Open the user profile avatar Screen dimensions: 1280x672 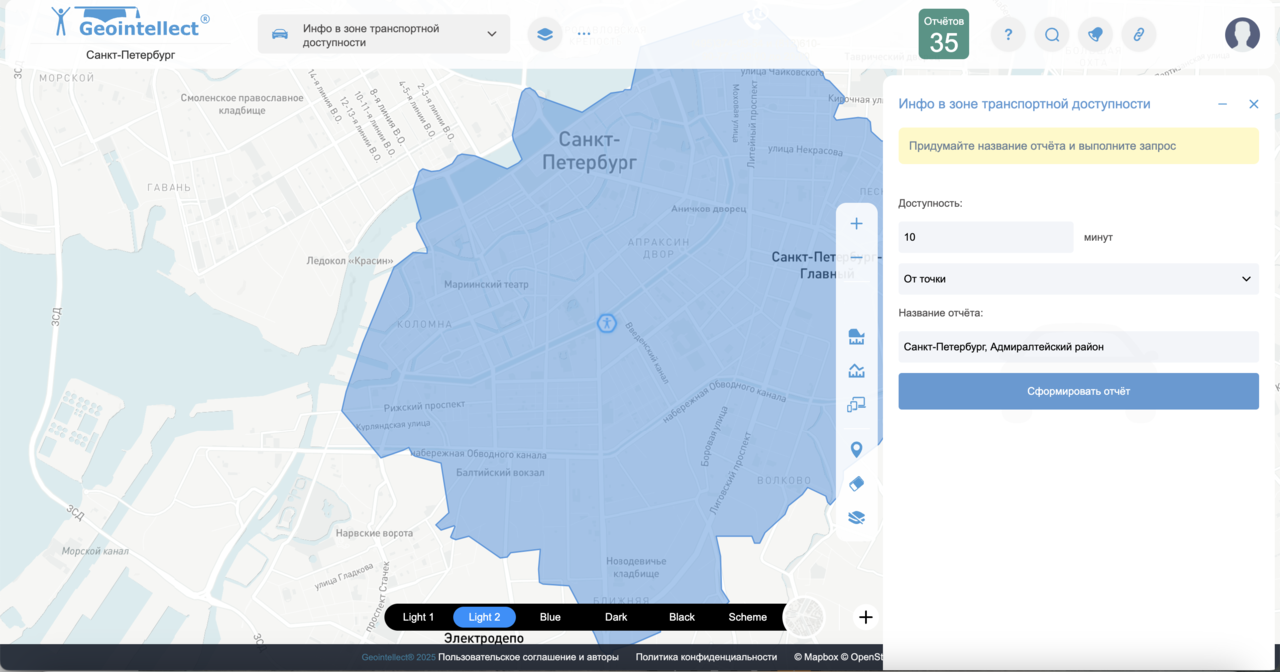(x=1242, y=35)
